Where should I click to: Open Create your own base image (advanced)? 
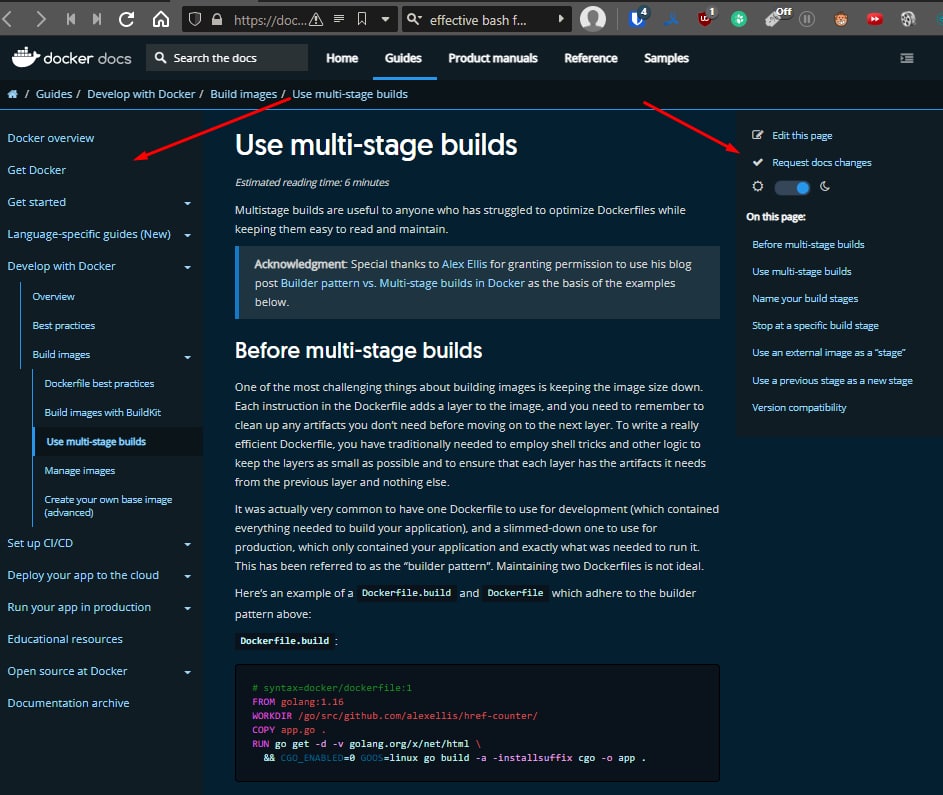[108, 506]
